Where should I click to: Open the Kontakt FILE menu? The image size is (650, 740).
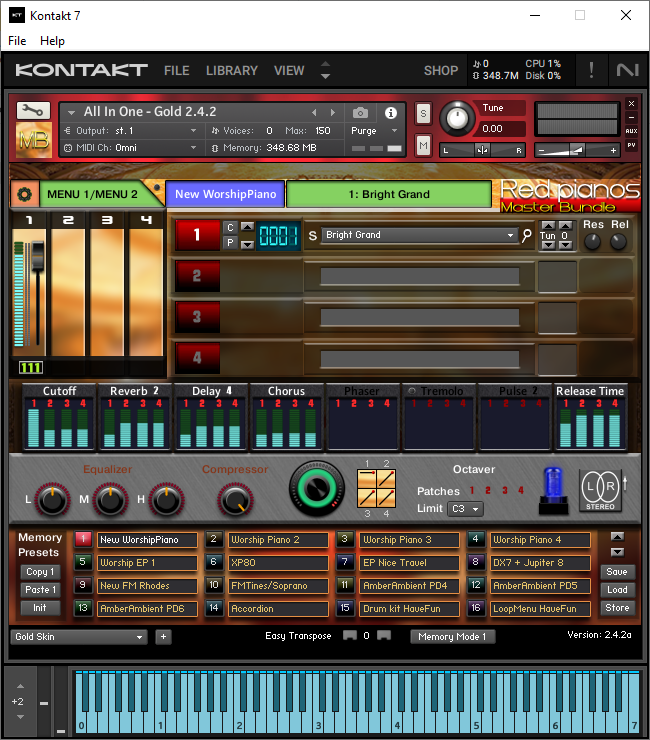click(x=177, y=71)
